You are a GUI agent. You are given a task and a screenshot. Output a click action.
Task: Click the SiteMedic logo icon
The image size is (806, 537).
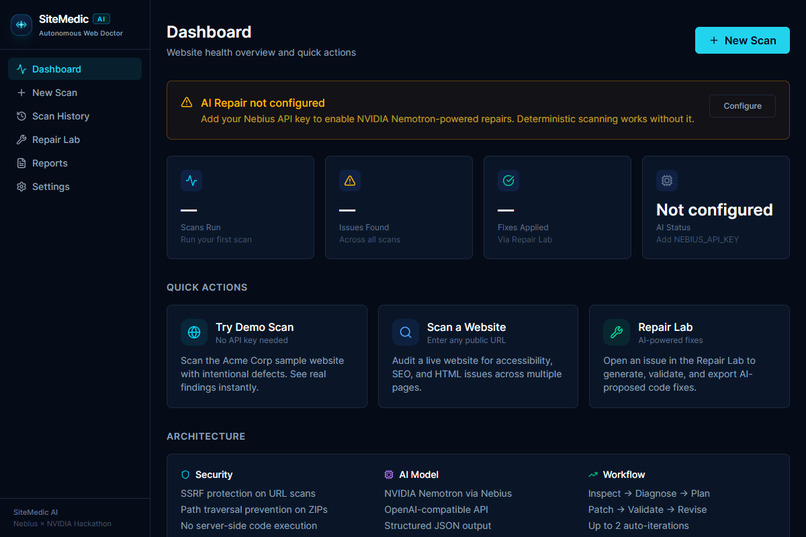21,25
